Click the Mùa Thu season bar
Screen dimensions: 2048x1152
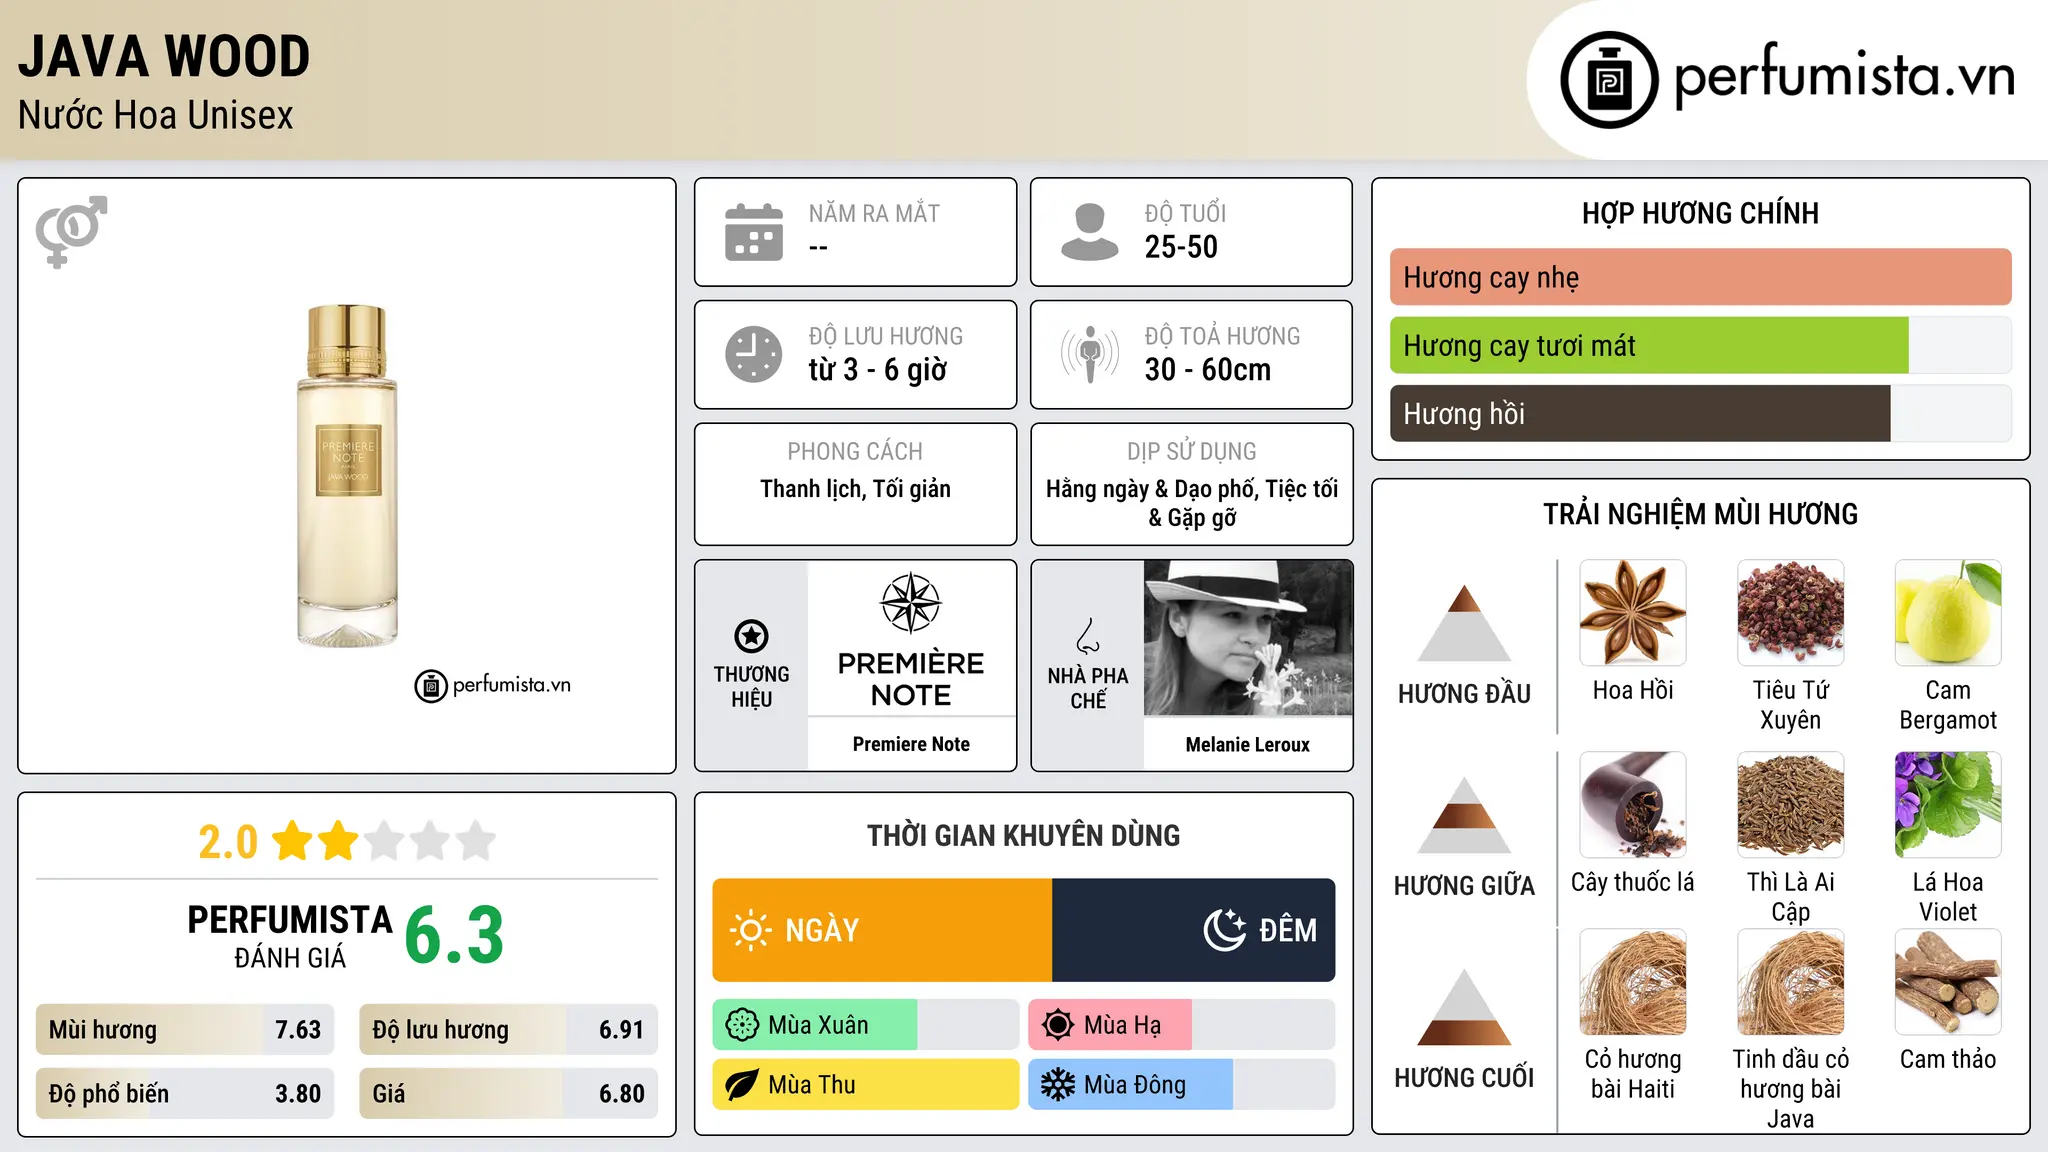point(865,1085)
